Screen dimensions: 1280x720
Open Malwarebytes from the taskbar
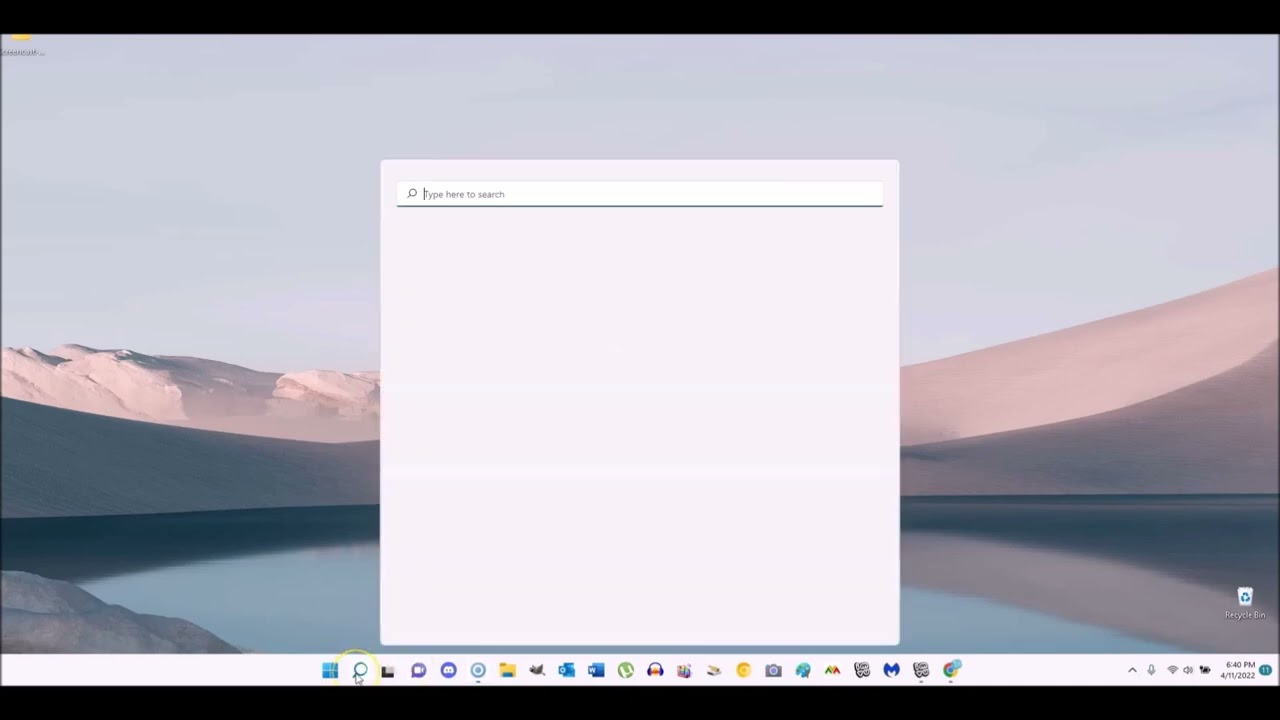891,670
